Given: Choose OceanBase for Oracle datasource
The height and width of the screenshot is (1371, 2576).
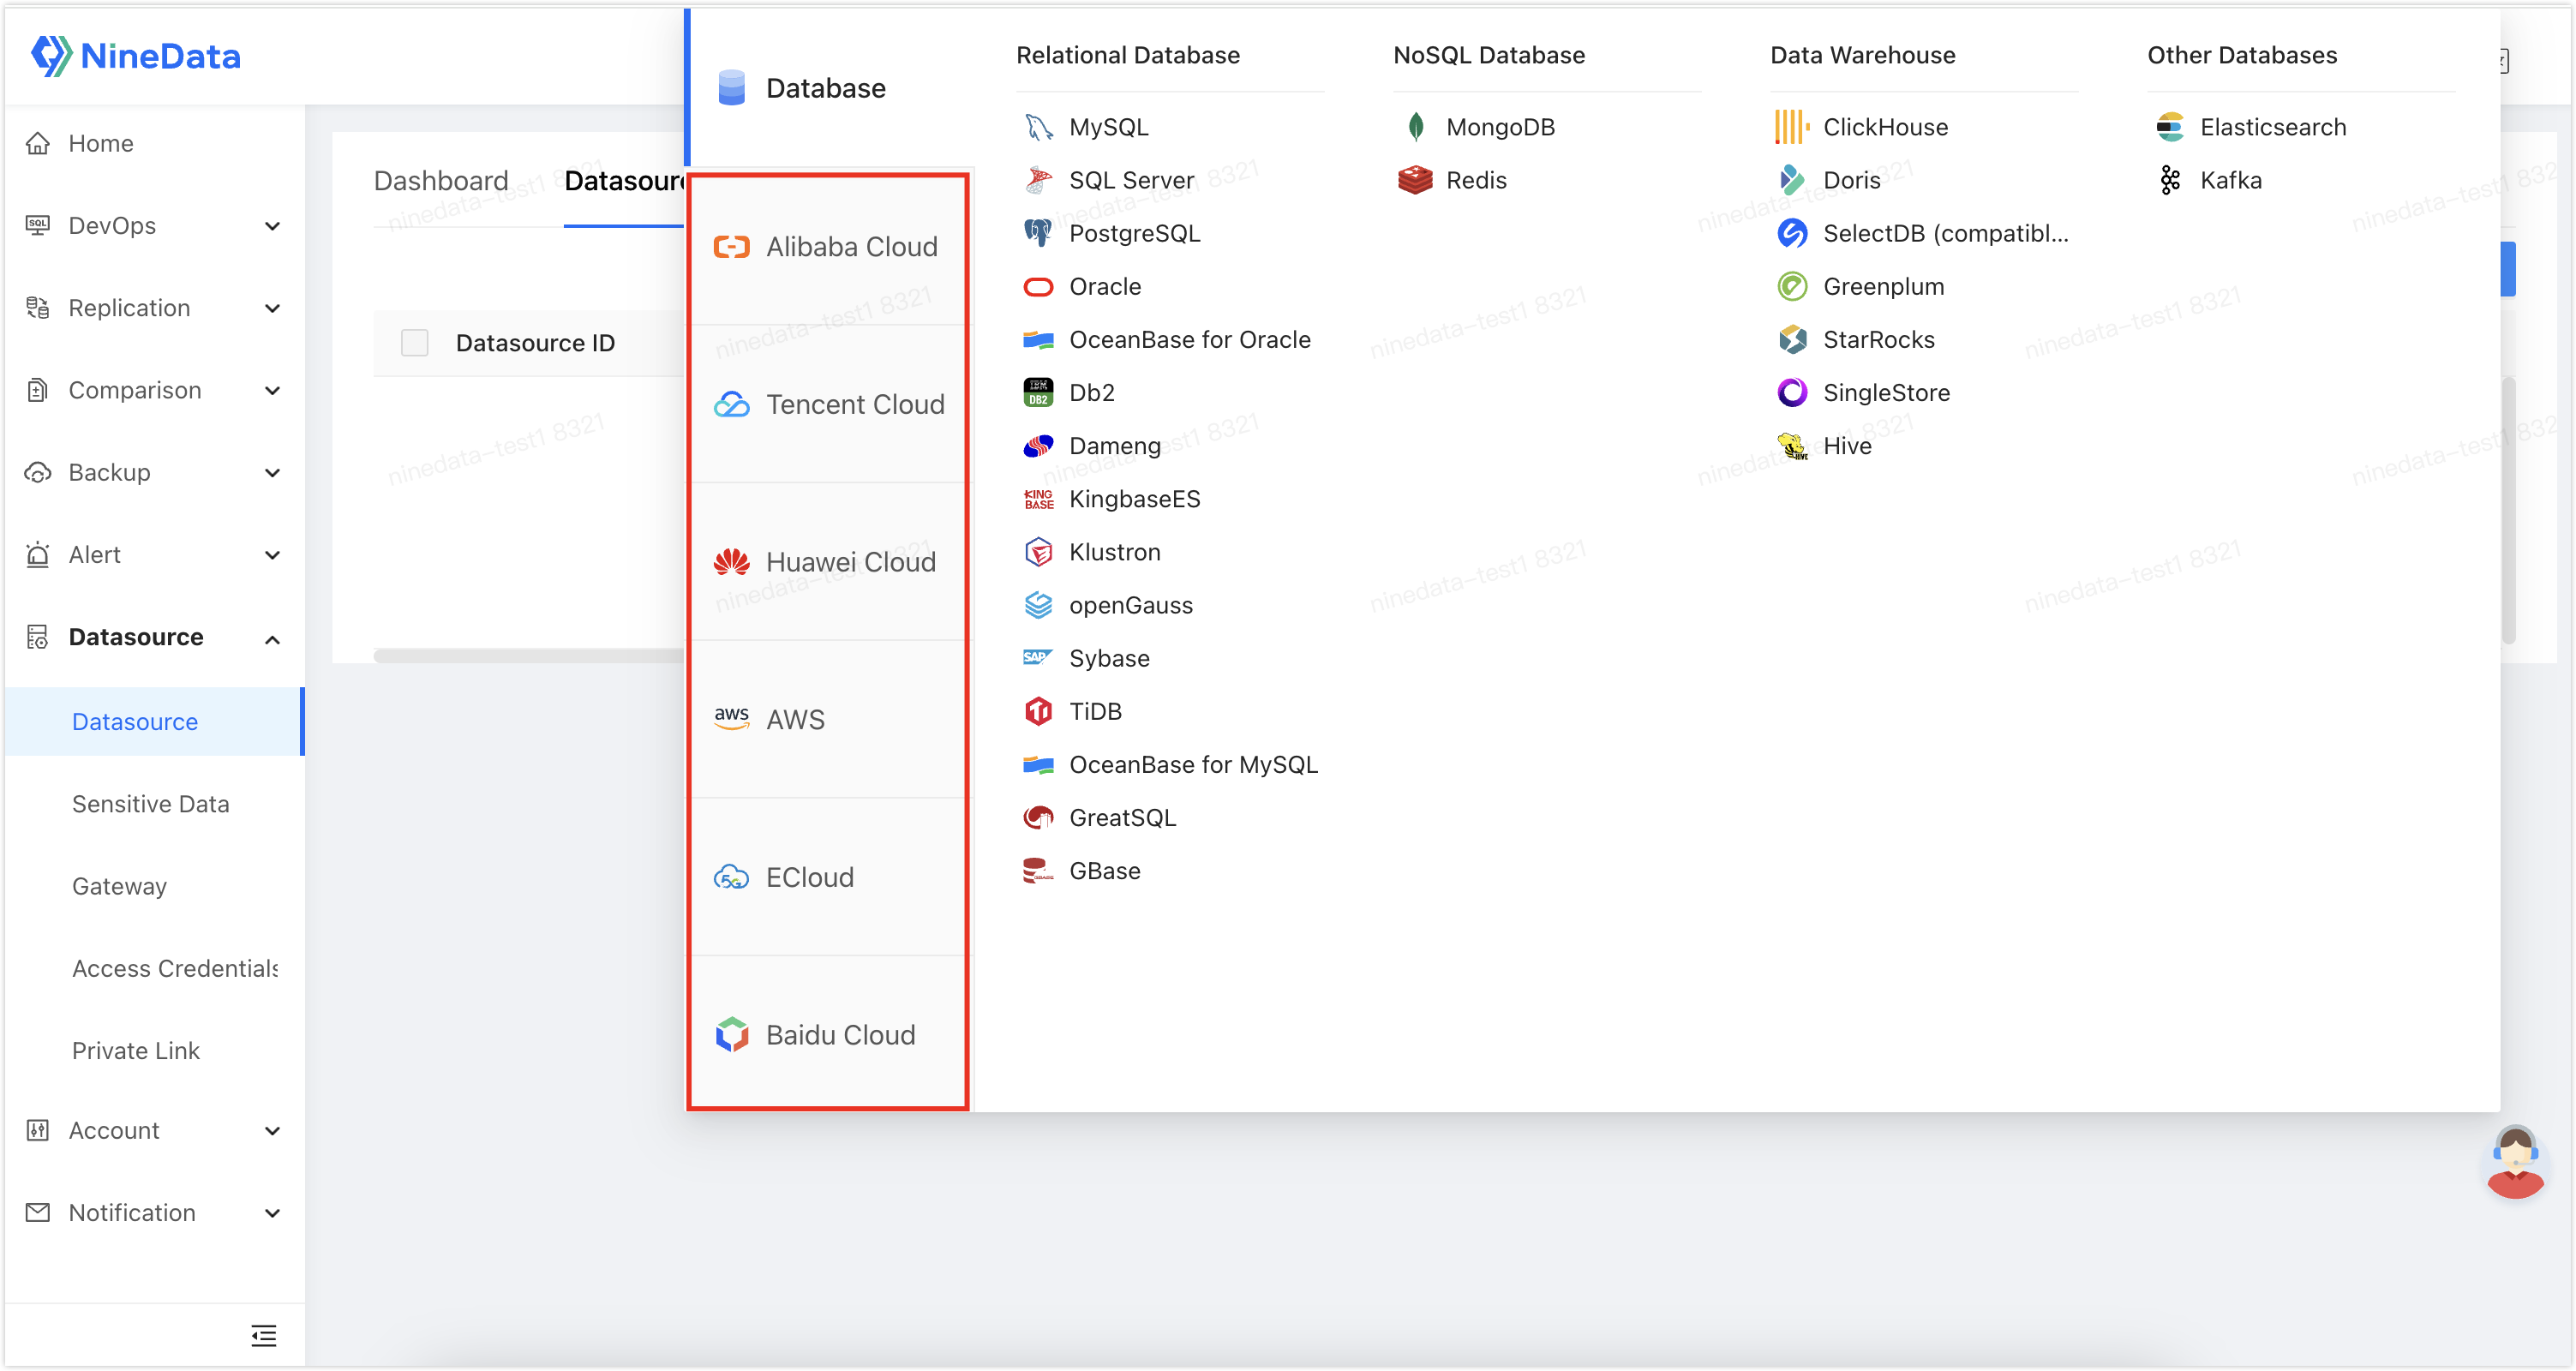Looking at the screenshot, I should [x=1168, y=340].
